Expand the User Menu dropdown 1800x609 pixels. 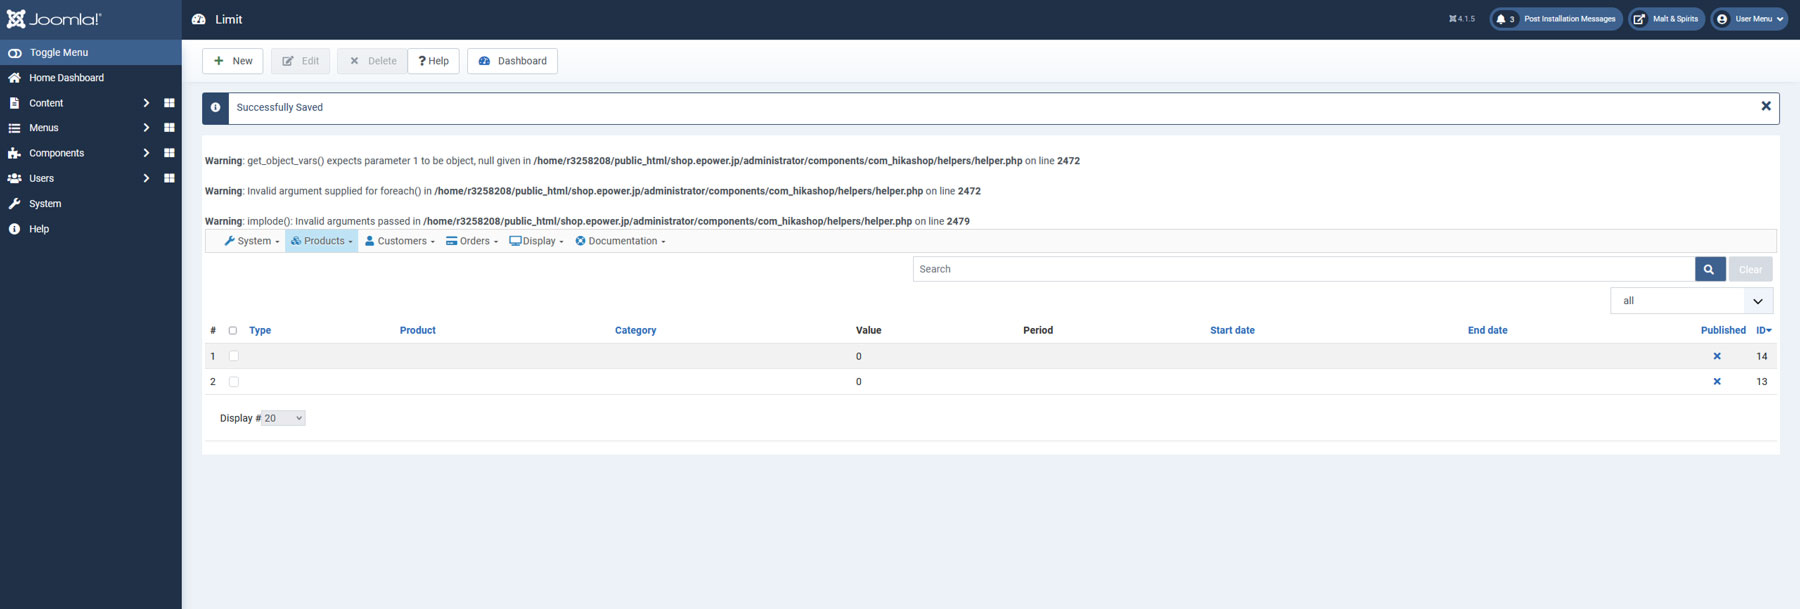(1749, 19)
